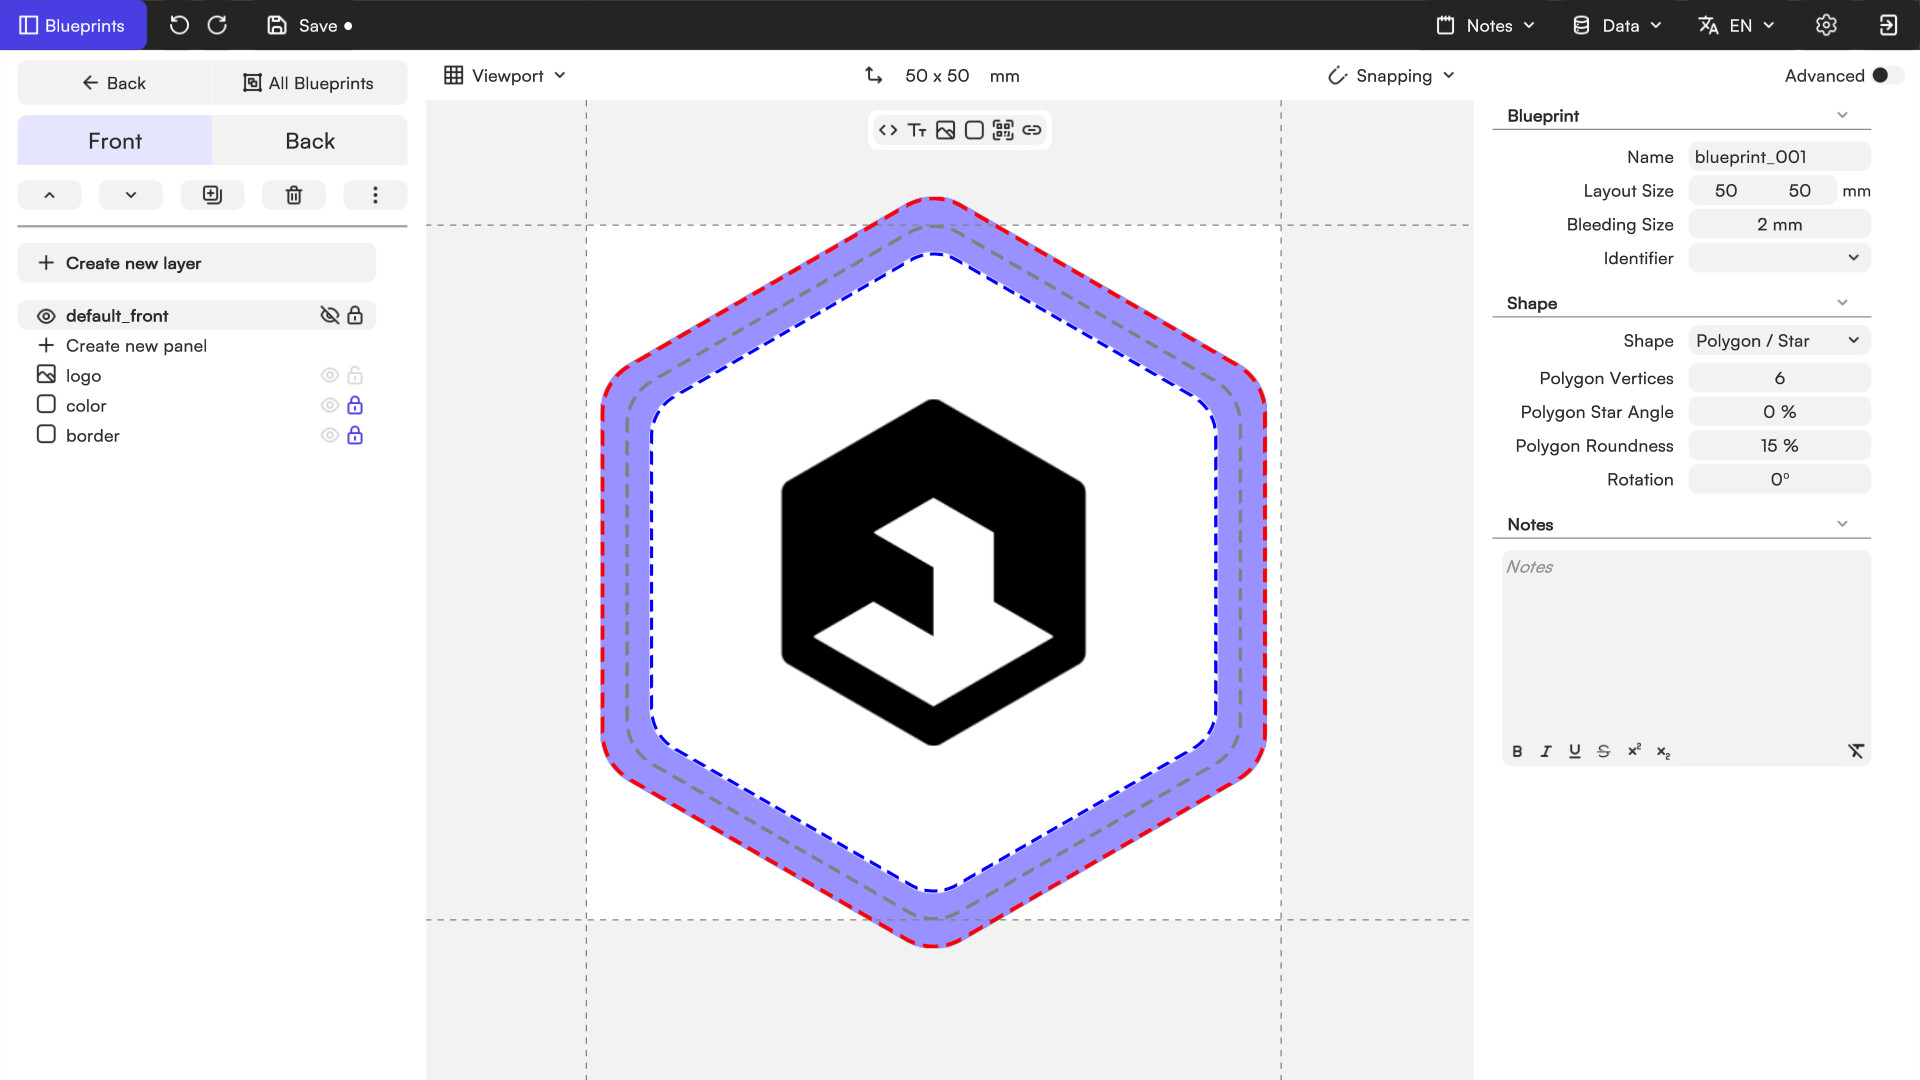Edit the Layout Size width value
Image resolution: width=1920 pixels, height=1080 pixels.
click(1726, 191)
